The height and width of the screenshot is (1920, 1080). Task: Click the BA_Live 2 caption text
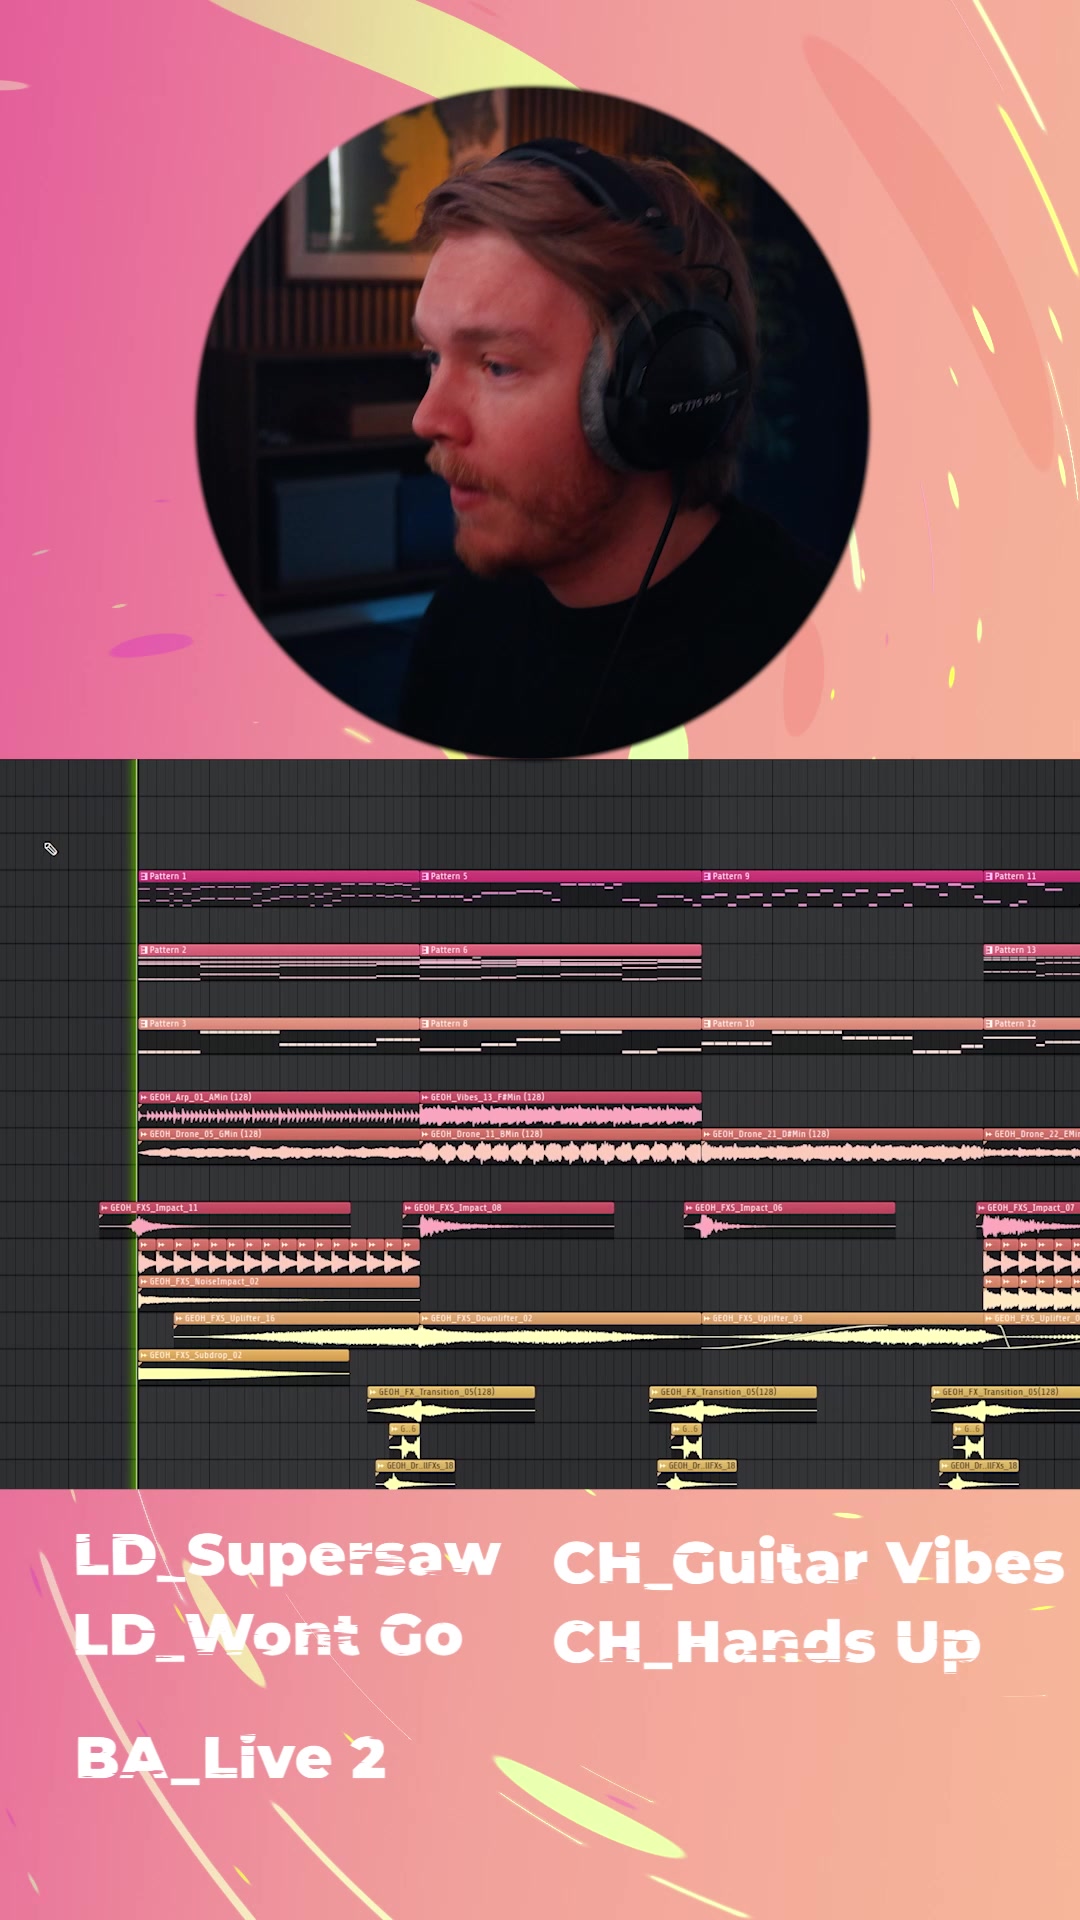(231, 1758)
